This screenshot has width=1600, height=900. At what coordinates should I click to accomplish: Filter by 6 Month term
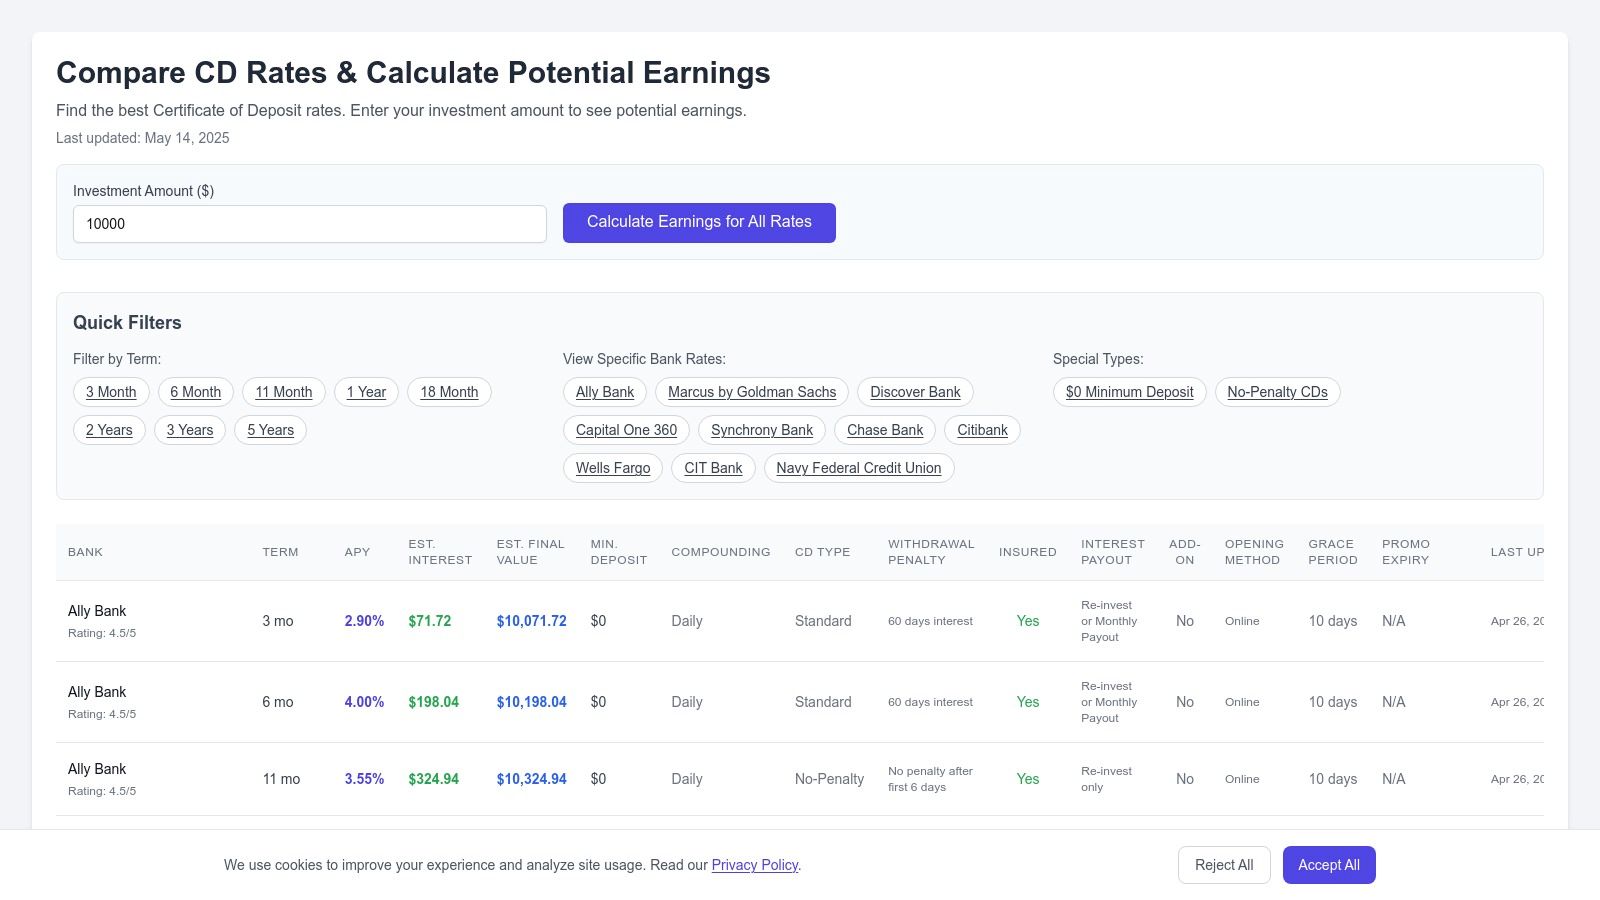(x=196, y=392)
